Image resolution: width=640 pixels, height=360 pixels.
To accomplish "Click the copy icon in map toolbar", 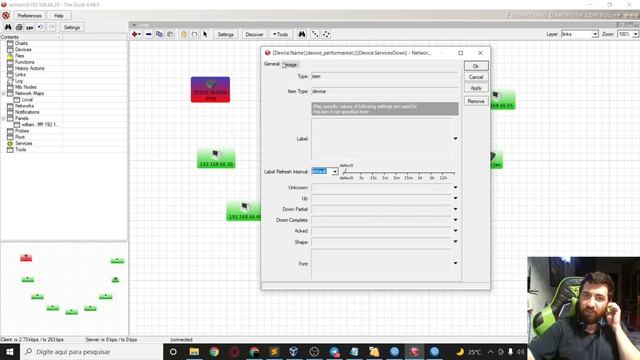I will [x=159, y=34].
